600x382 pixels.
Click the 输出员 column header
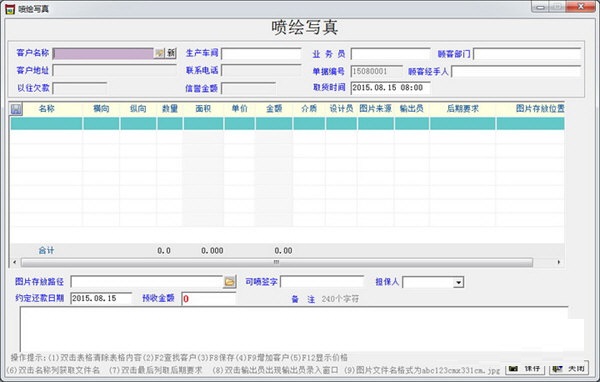(x=412, y=109)
